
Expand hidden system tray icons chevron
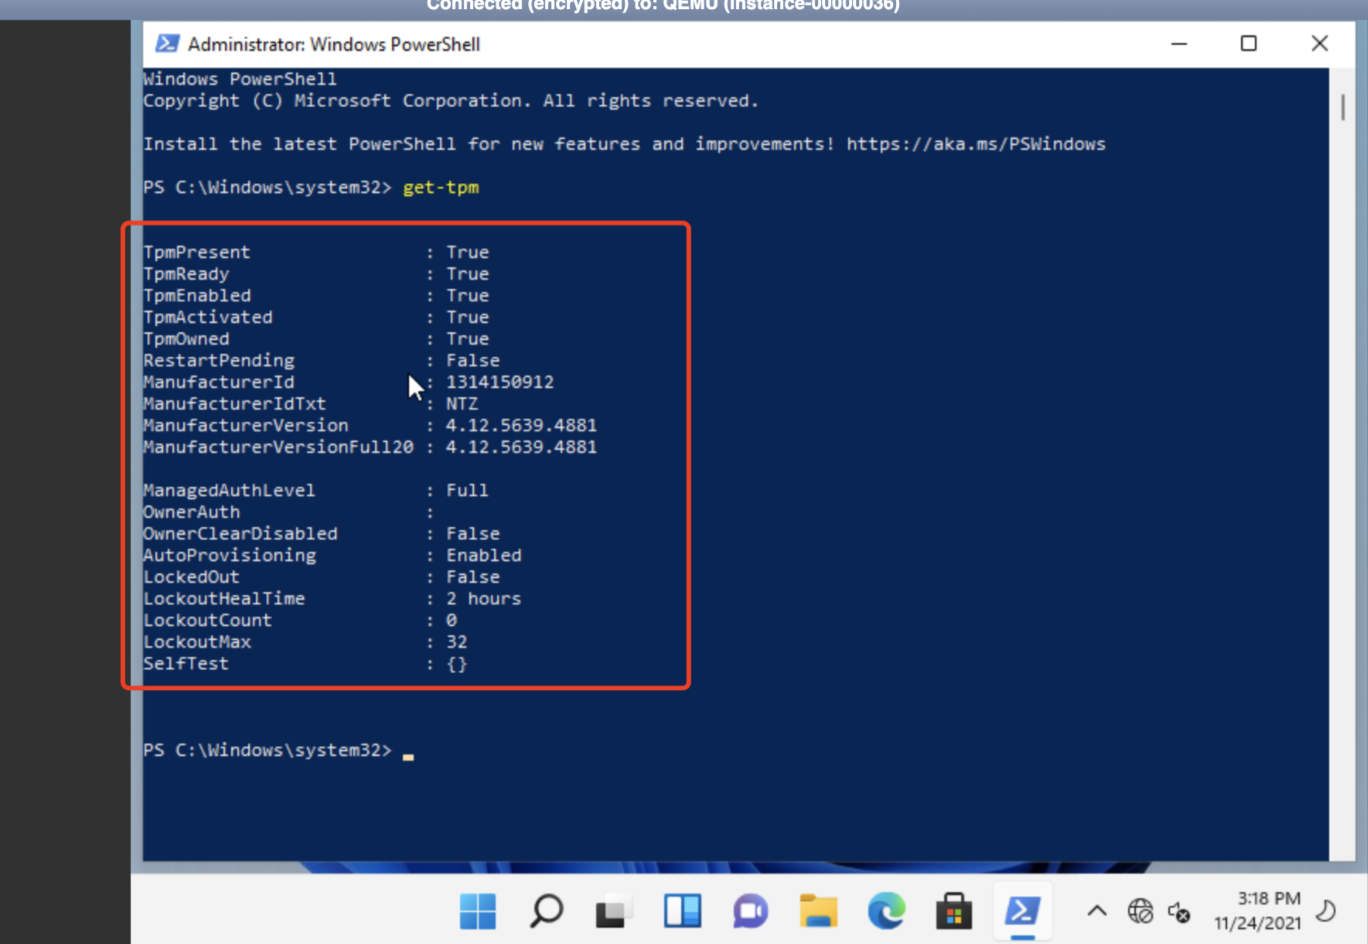1097,911
